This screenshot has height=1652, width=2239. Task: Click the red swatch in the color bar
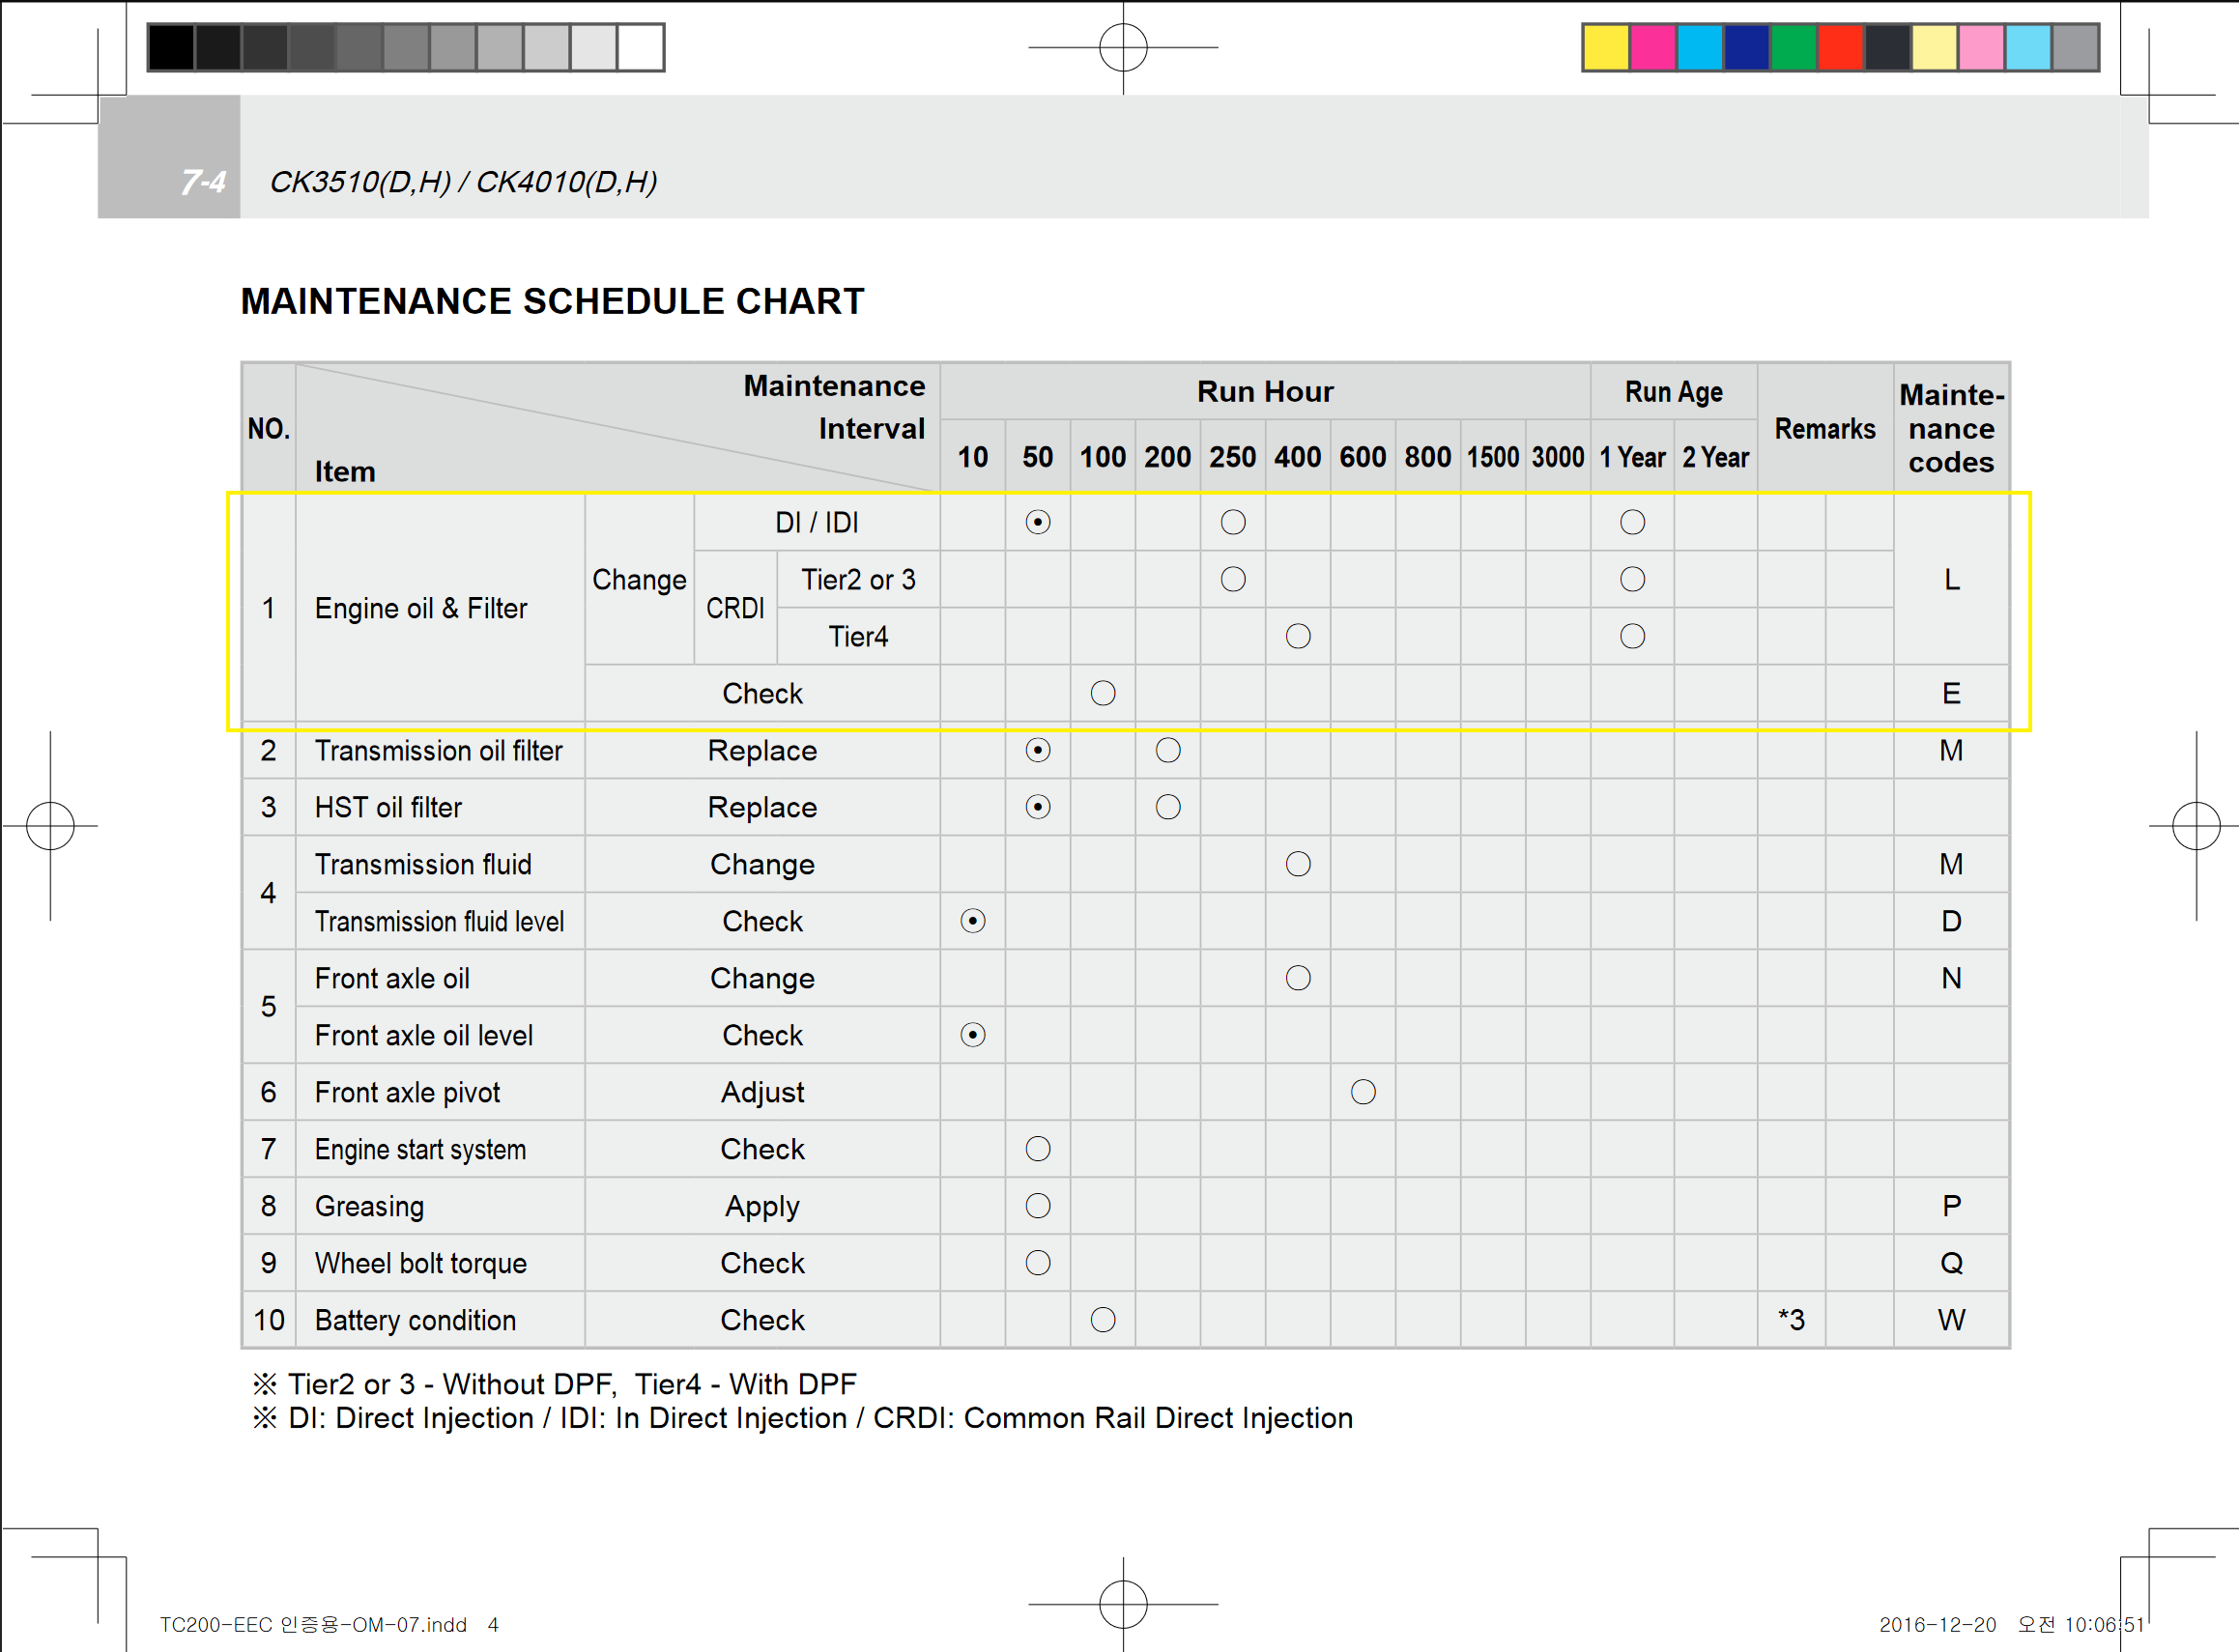point(1841,47)
